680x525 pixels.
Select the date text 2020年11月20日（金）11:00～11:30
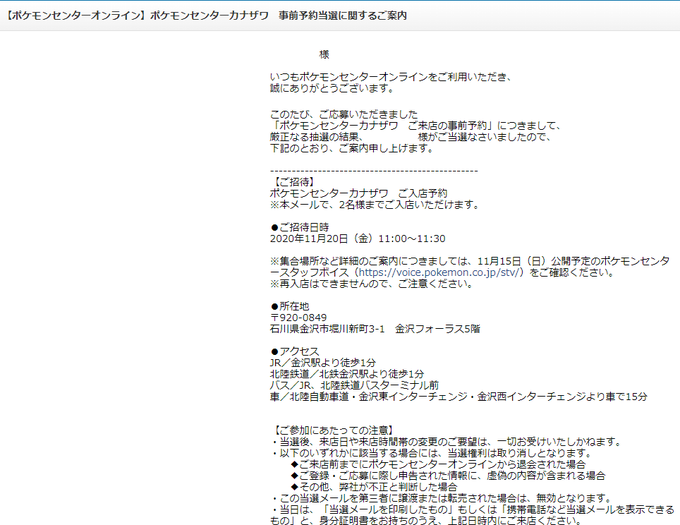358,238
